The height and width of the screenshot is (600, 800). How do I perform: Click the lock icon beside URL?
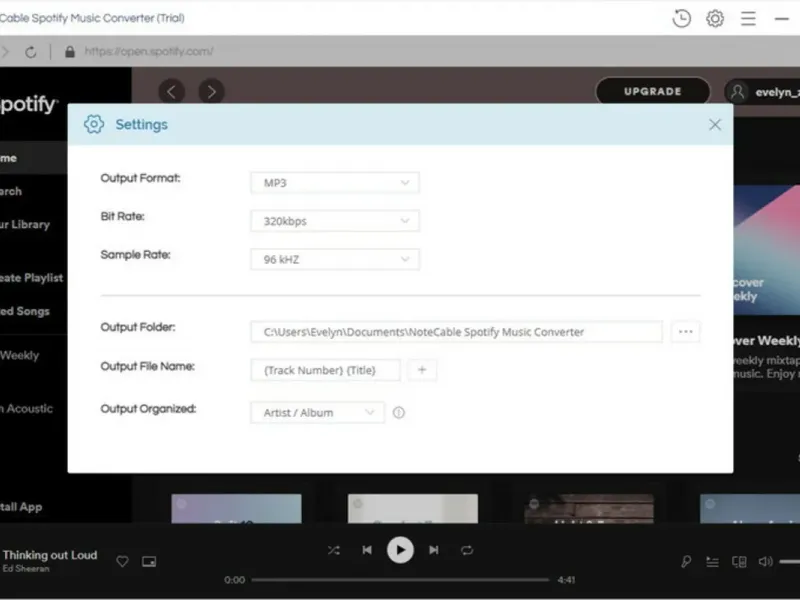pyautogui.click(x=70, y=52)
